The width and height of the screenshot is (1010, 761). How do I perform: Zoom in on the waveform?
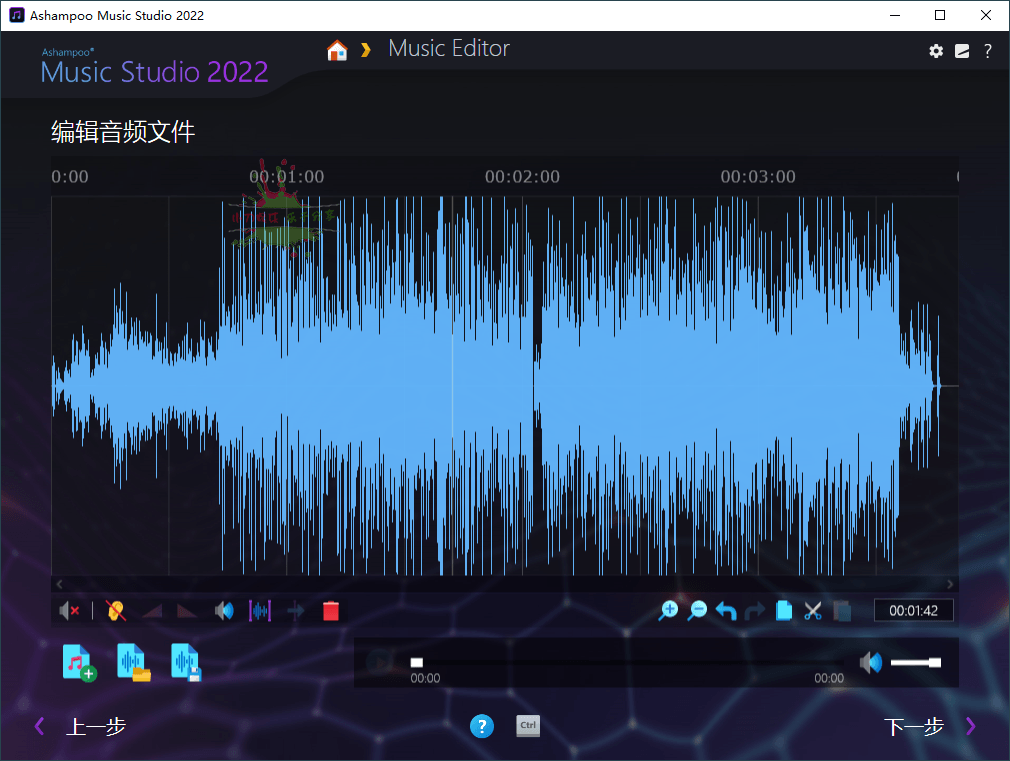[x=668, y=611]
